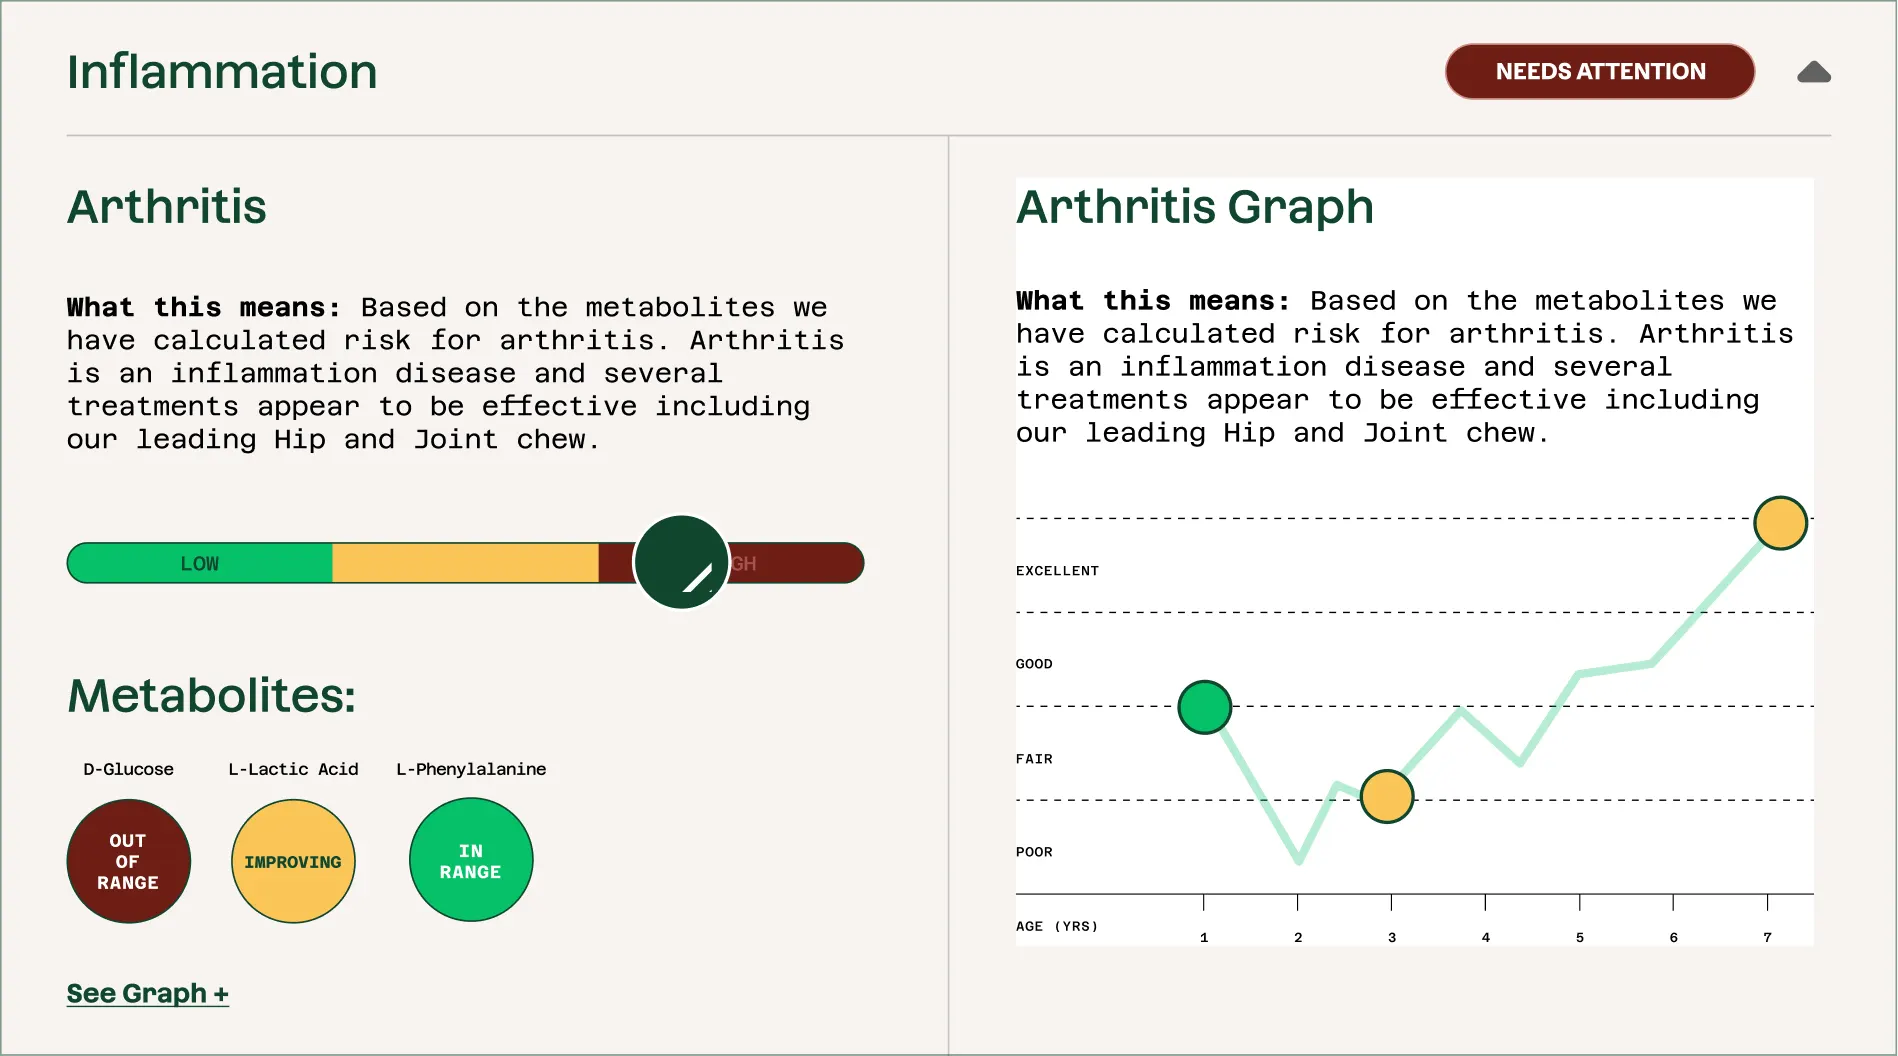Click the Inflammation section title
The width and height of the screenshot is (1898, 1056).
coord(222,72)
